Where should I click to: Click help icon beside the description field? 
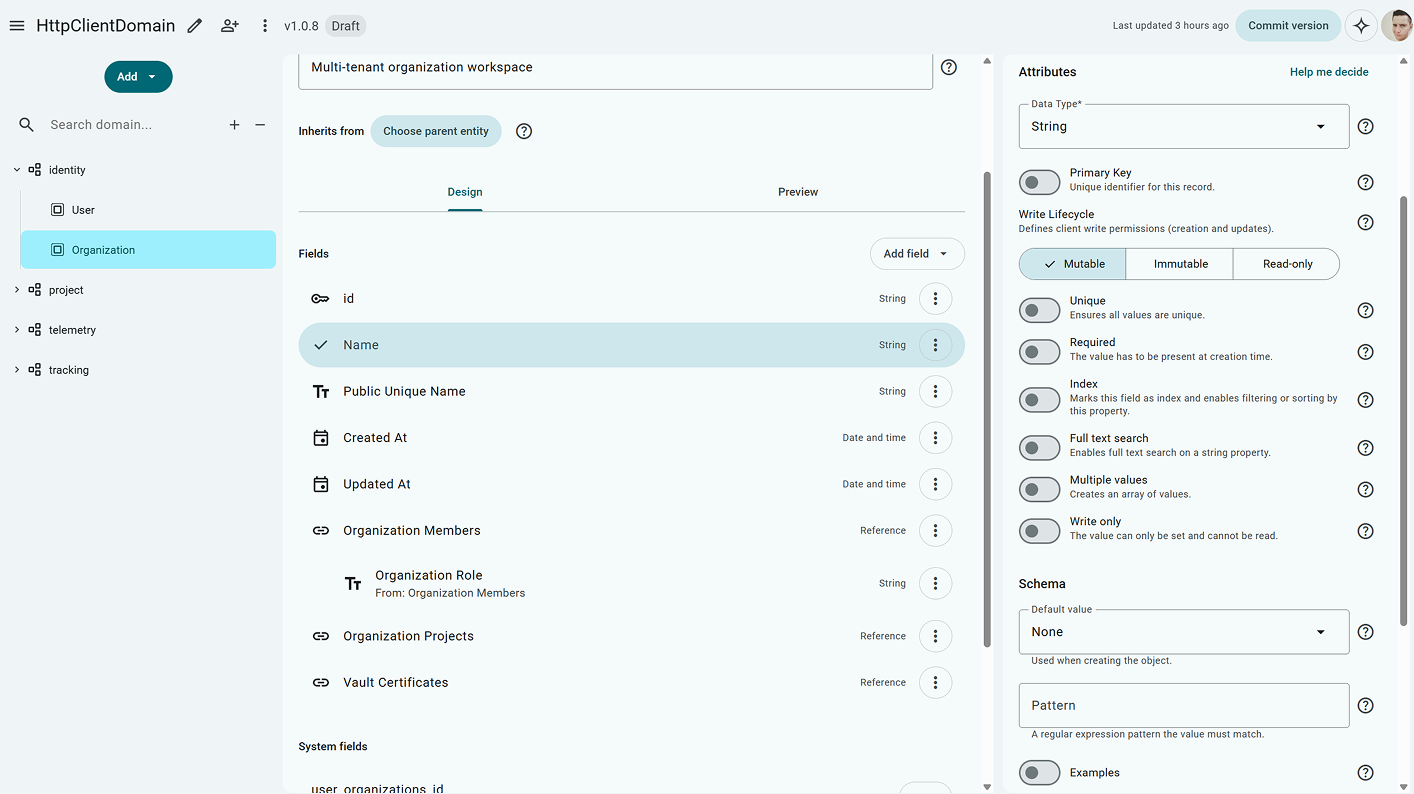tap(949, 67)
